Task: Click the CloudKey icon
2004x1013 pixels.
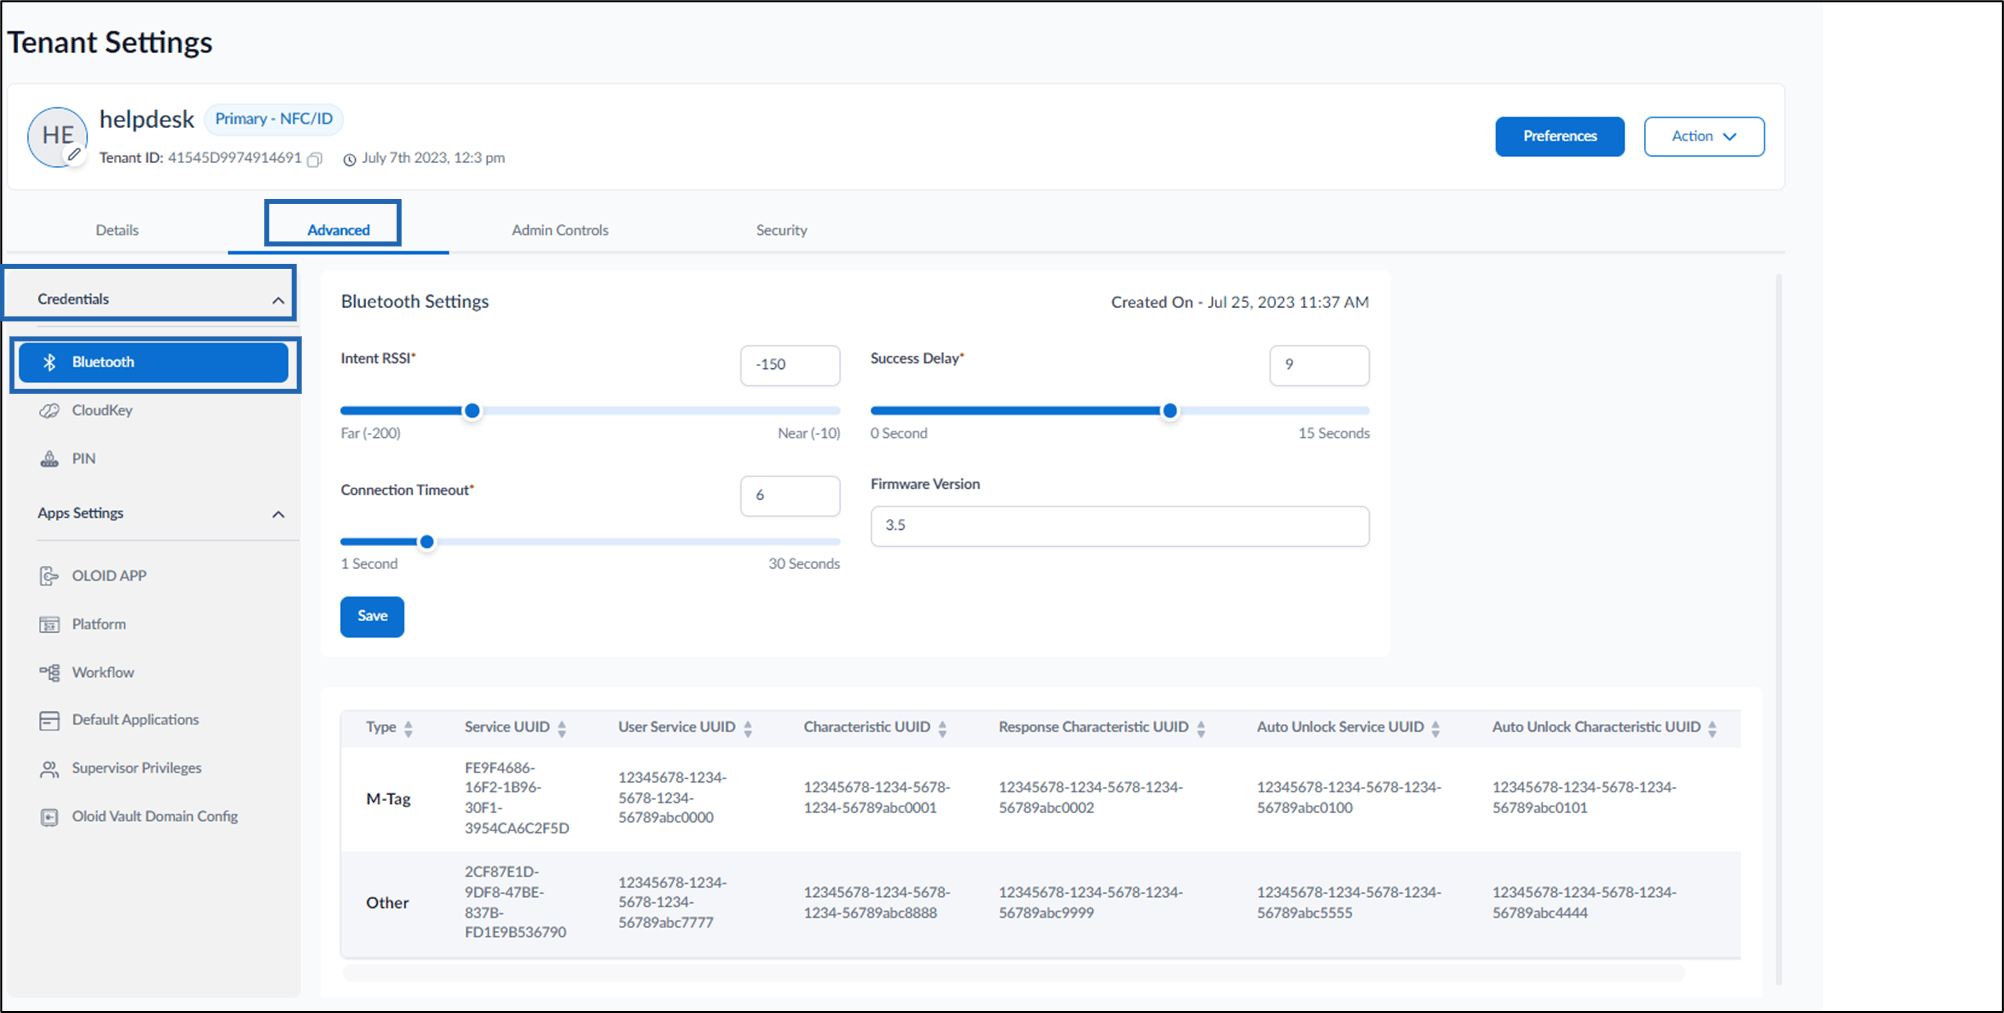Action: (x=49, y=410)
